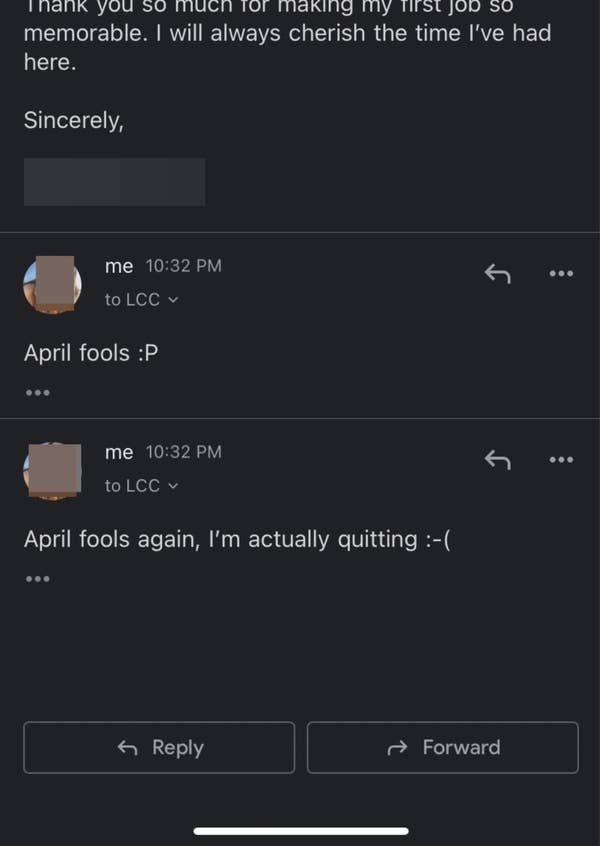Tap 10:32 PM timestamp on "actually quitting" message

point(183,452)
